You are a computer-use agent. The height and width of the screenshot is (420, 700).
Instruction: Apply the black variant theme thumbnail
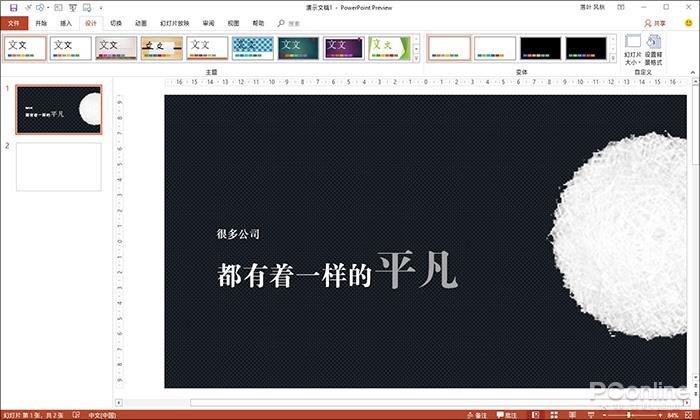pyautogui.click(x=540, y=48)
